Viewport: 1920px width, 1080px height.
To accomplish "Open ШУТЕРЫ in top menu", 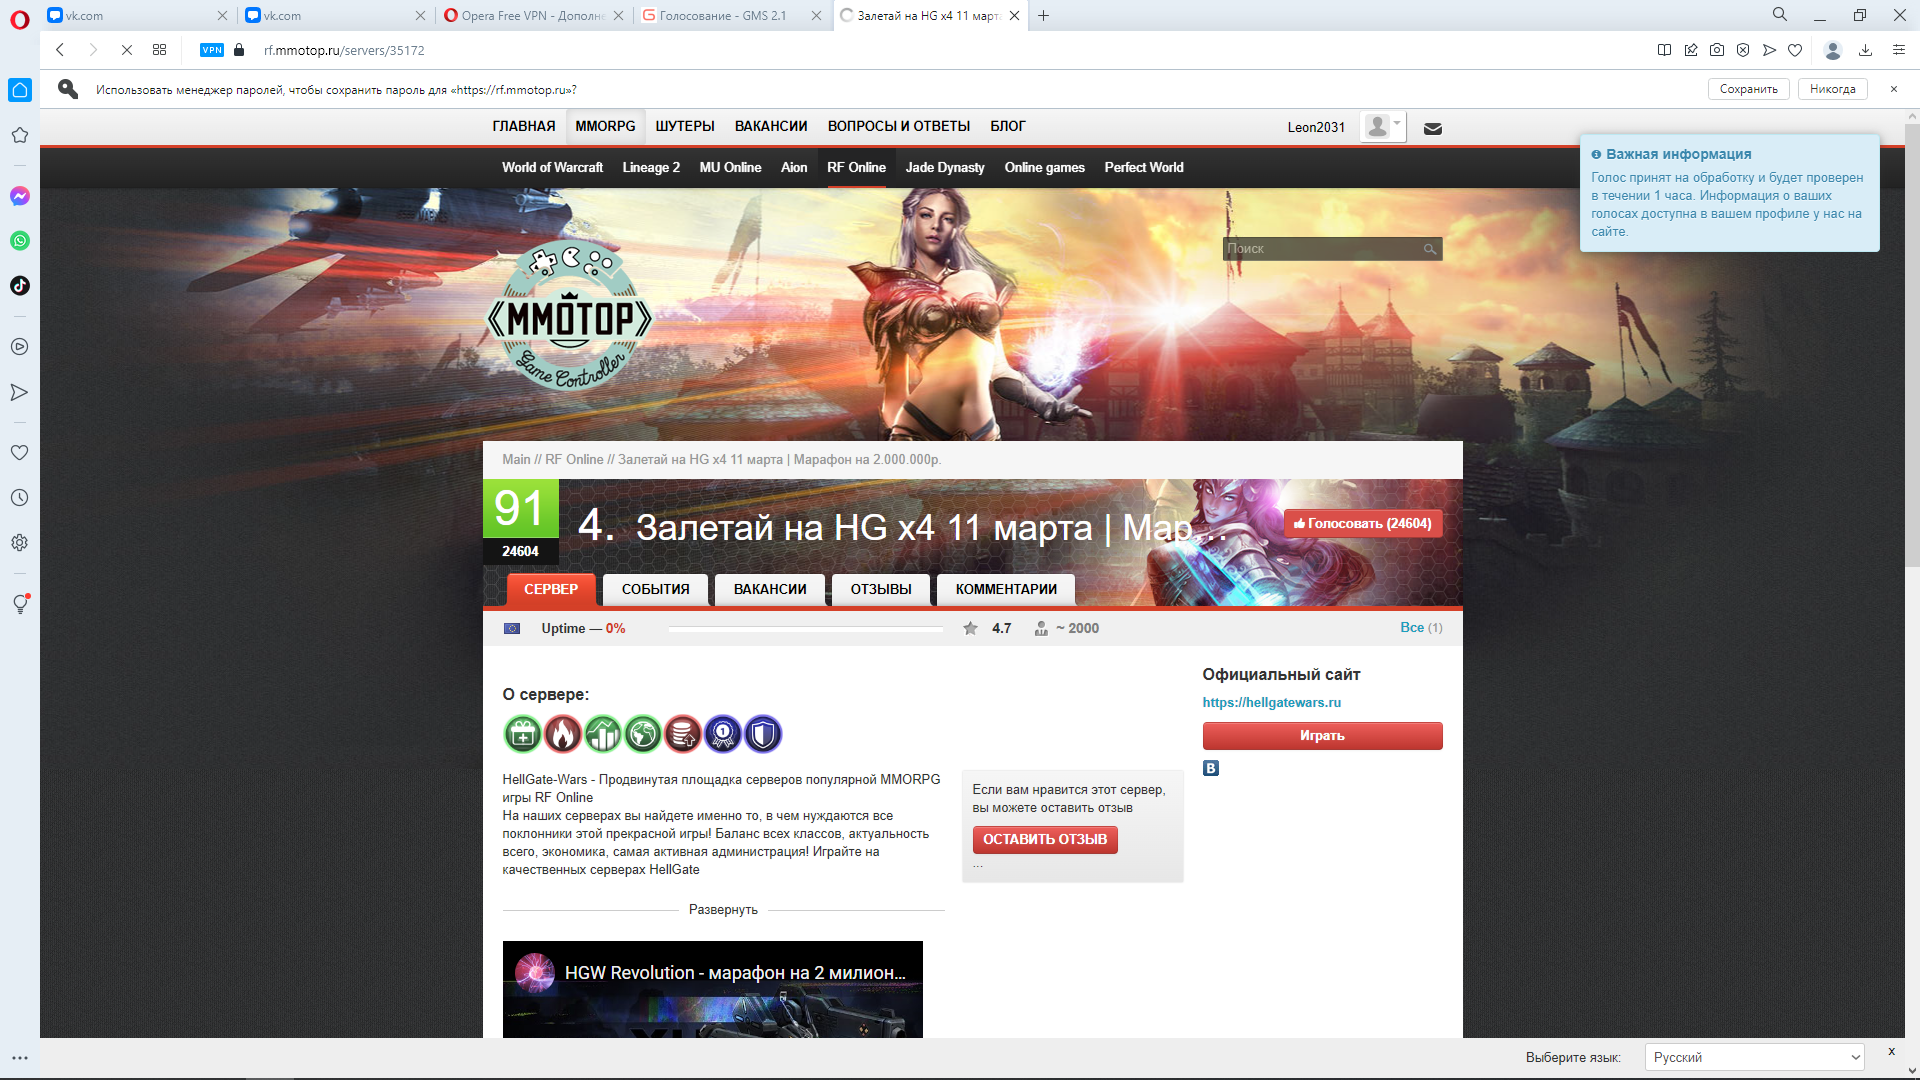I will 685,126.
